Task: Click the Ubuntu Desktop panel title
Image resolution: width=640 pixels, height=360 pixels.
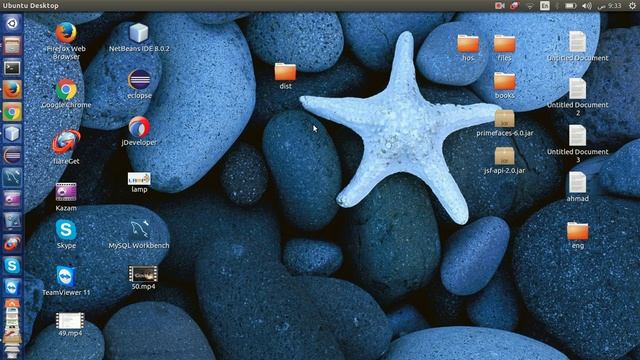Action: tap(31, 6)
